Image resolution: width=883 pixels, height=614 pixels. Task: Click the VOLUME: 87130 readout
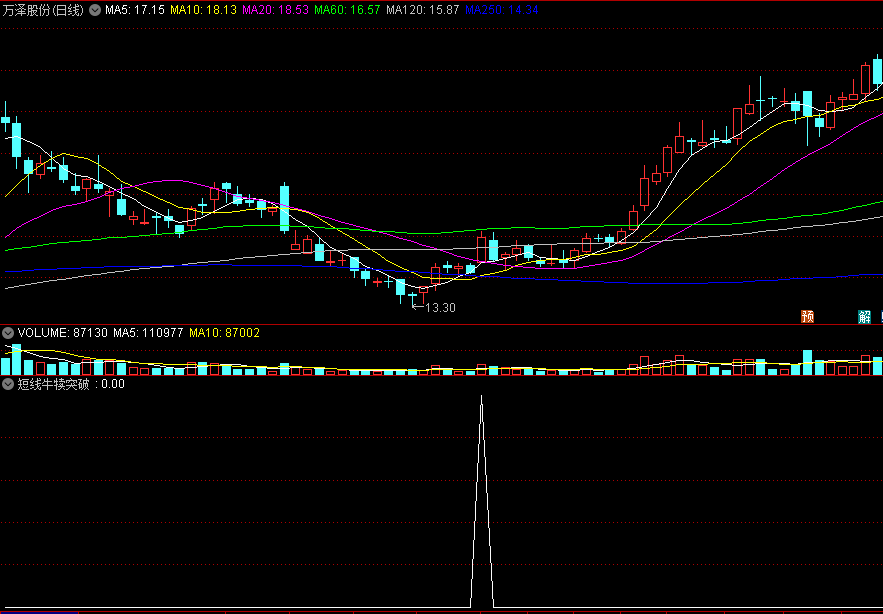(63, 333)
